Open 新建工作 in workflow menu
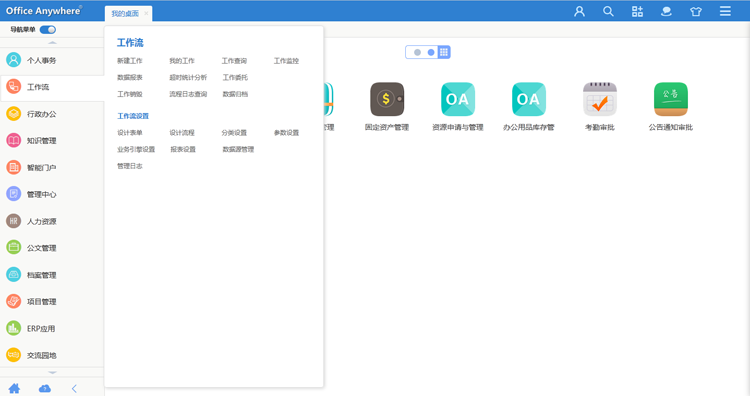 (x=130, y=61)
